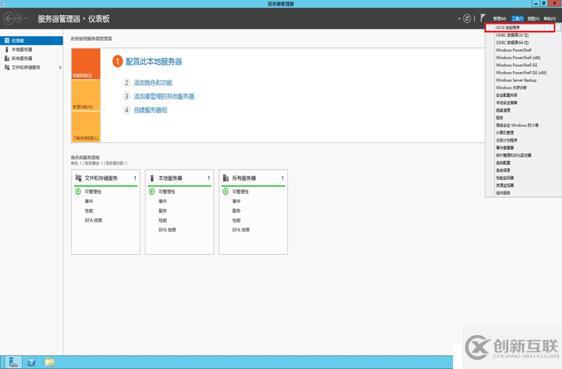Viewport: 562px width, 369px height.
Task: Open 服务 from the Tools menu
Action: tap(499, 118)
